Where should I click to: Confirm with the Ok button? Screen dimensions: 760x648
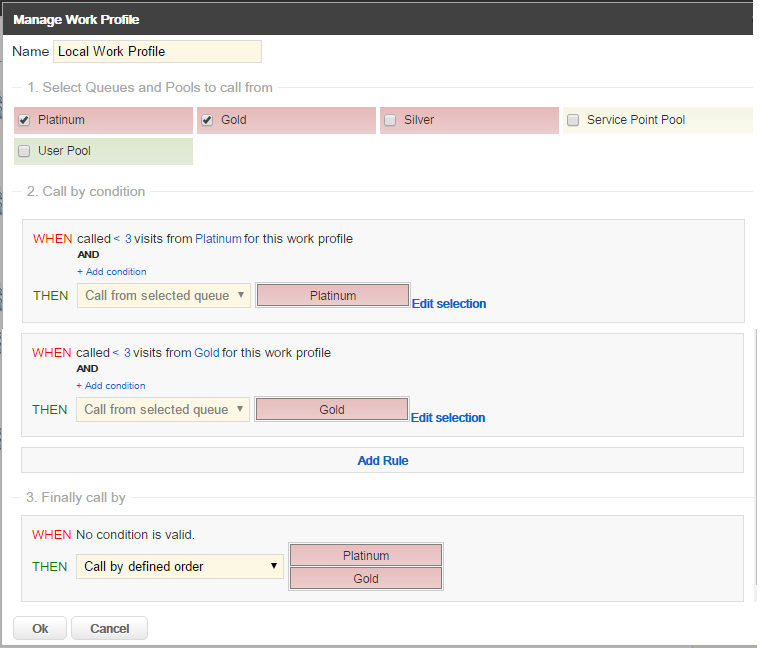pyautogui.click(x=40, y=628)
